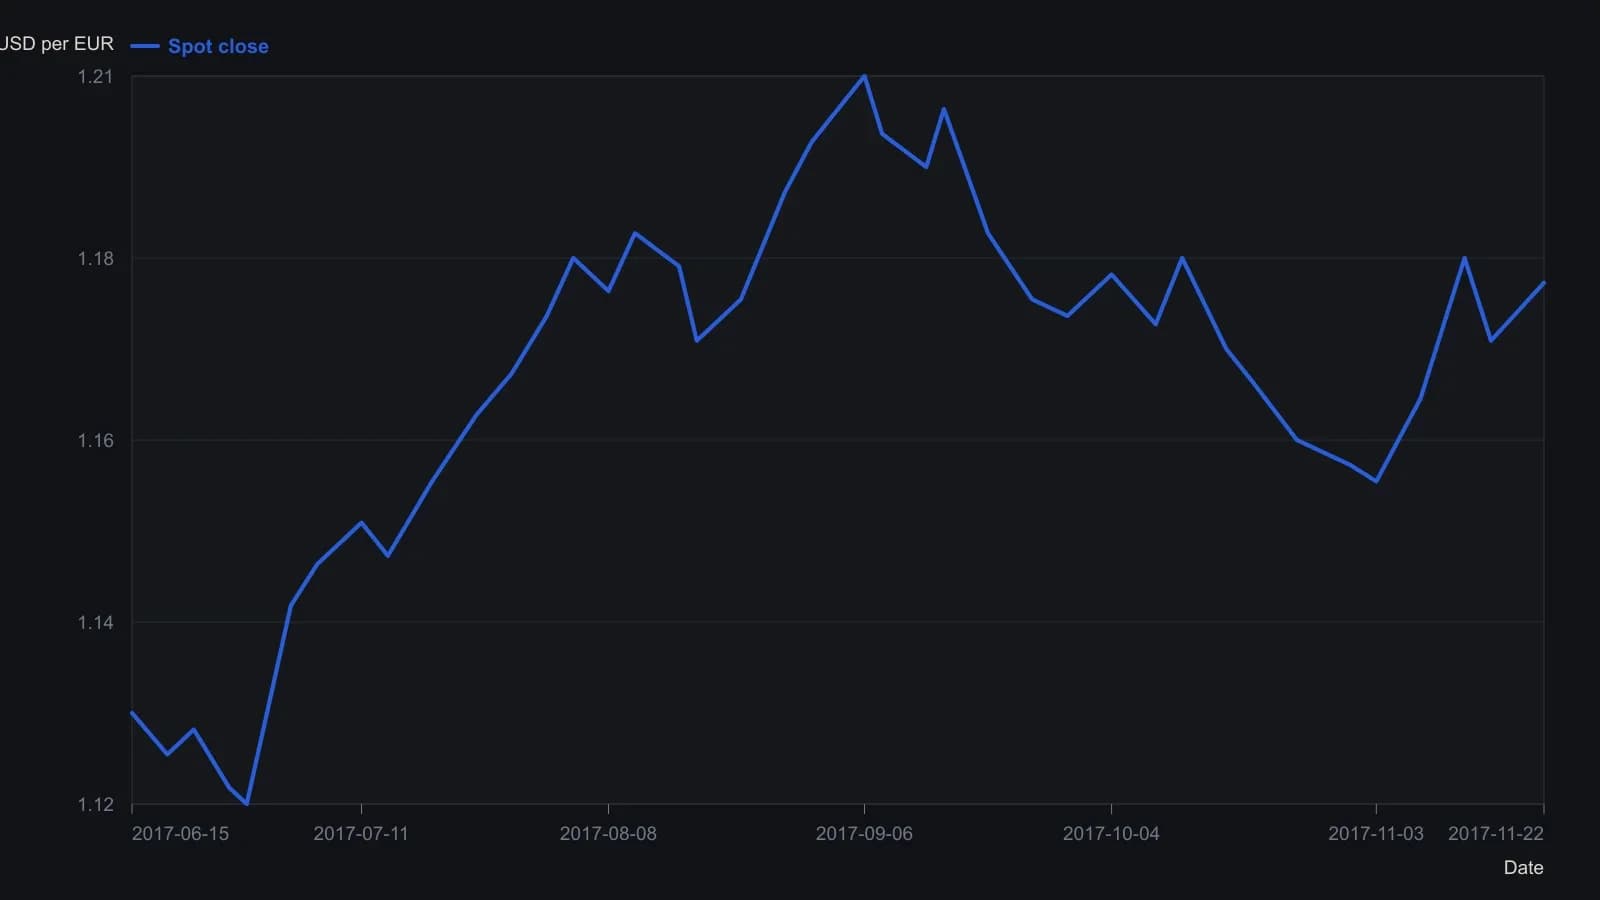Click the 2017-08-08 date label
Viewport: 1600px width, 900px height.
(x=608, y=834)
